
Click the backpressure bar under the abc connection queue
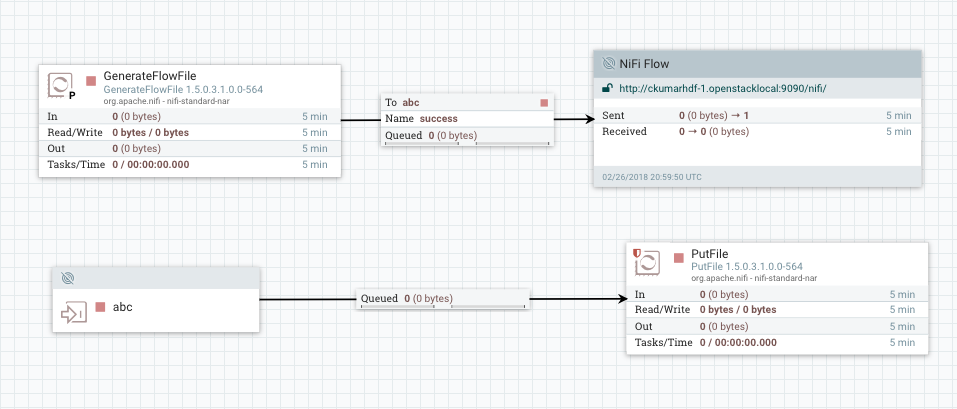443,306
